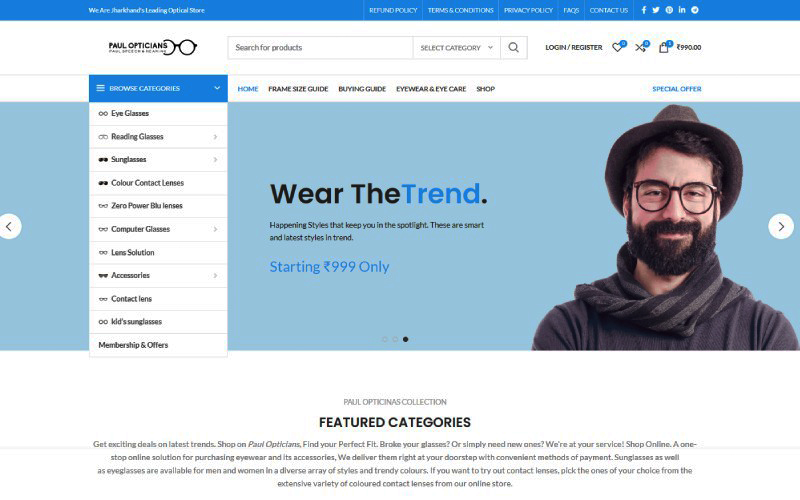Screen dimensions: 800x500
Task: Open the Facebook social icon
Action: [643, 10]
